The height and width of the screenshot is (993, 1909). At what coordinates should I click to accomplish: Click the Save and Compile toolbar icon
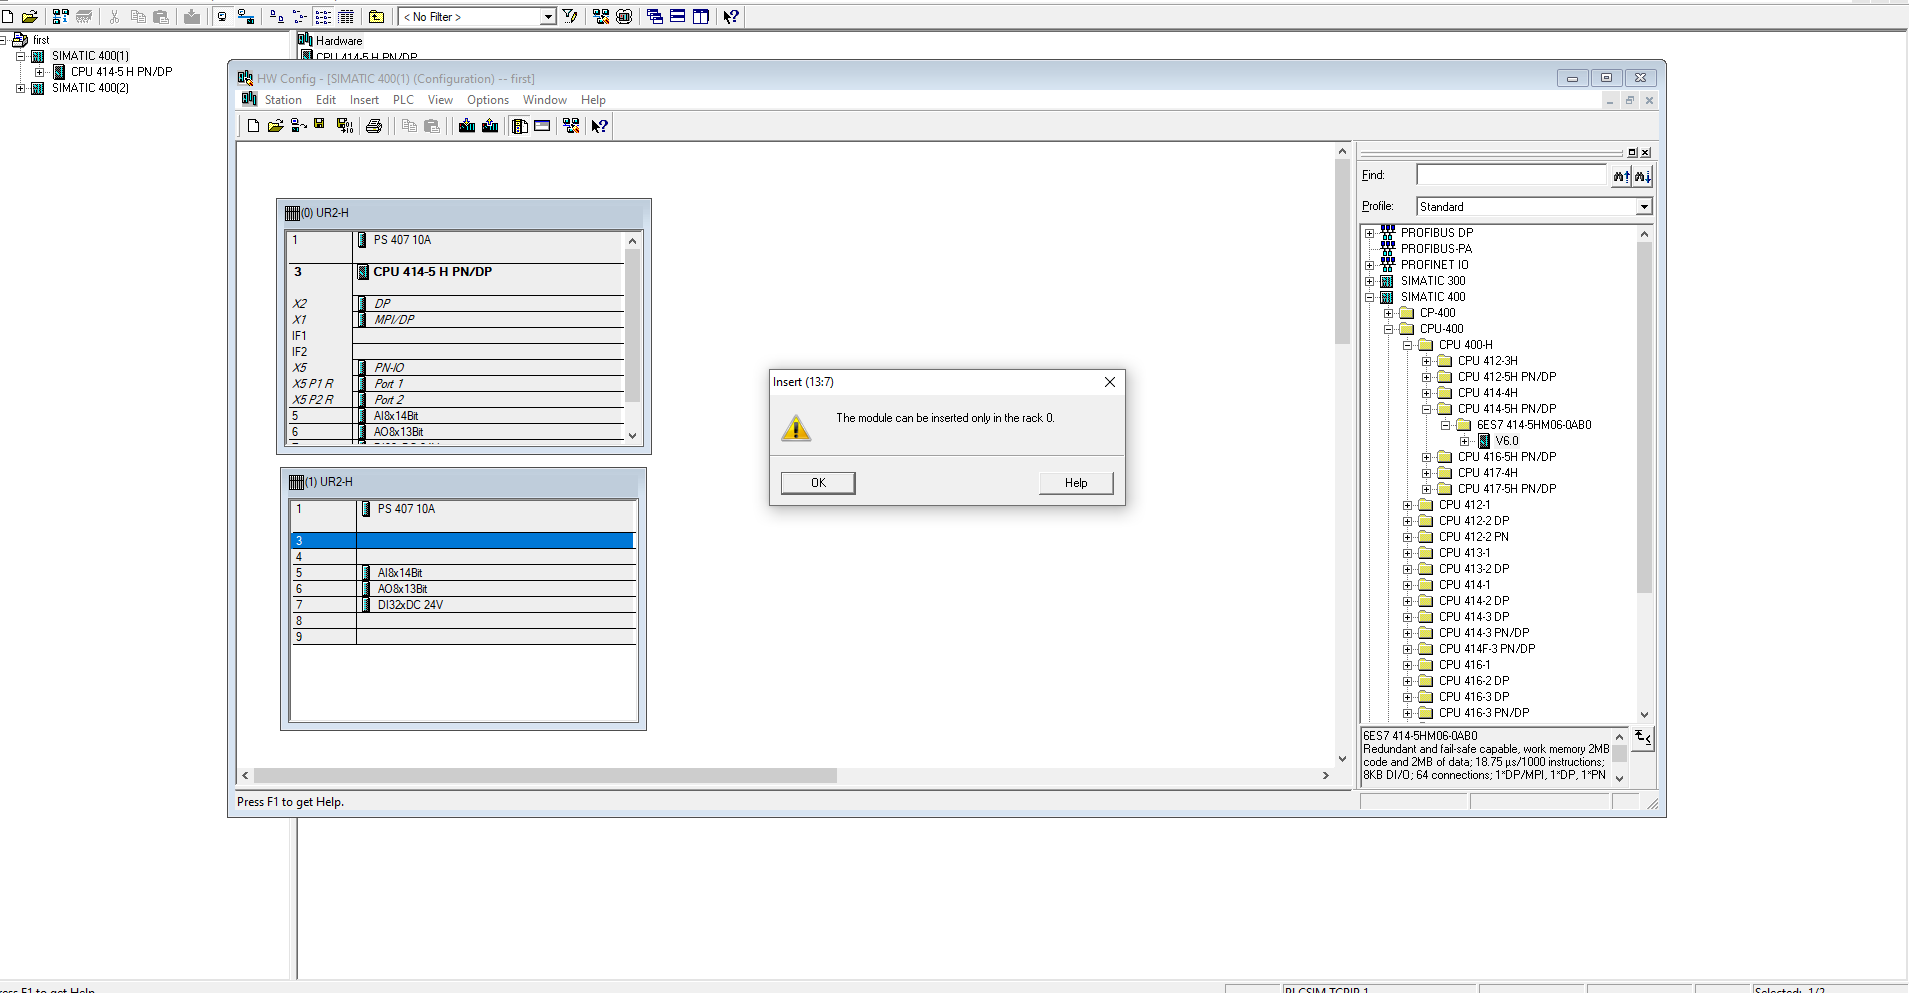pyautogui.click(x=344, y=126)
